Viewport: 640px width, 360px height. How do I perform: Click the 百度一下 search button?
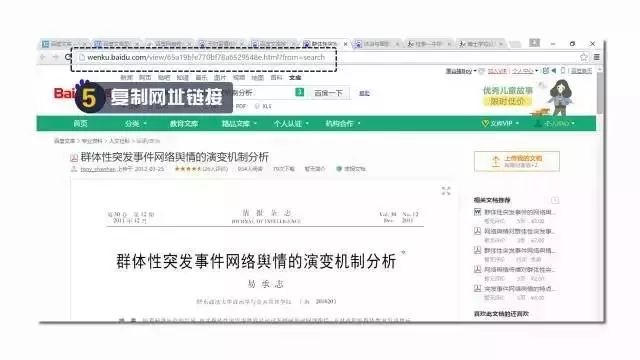click(328, 93)
